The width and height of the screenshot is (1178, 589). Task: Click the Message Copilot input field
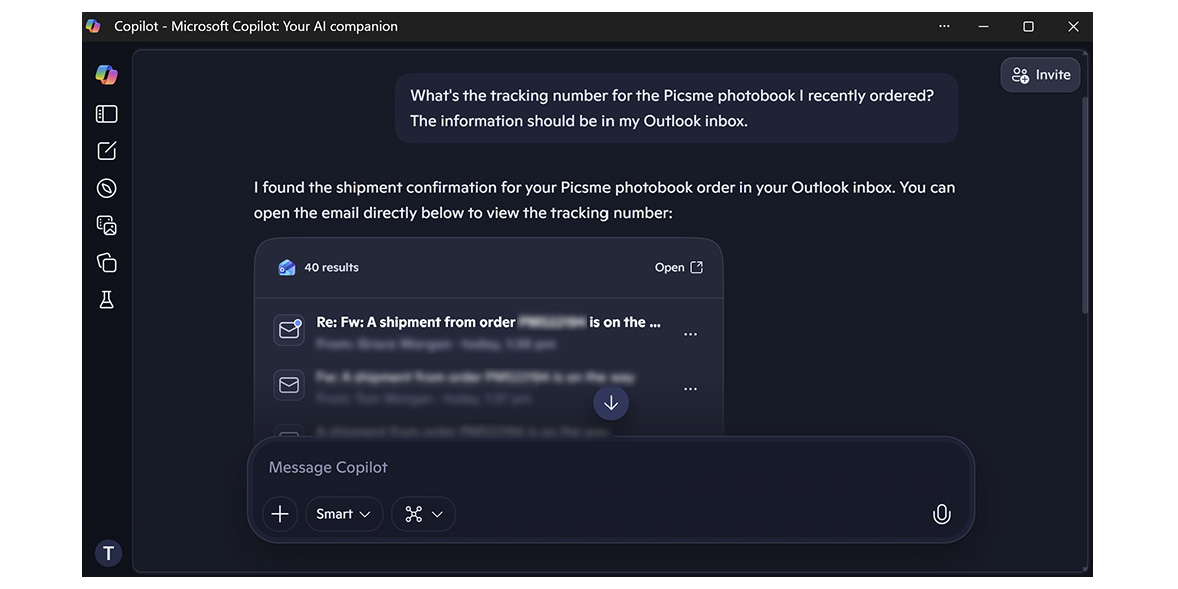coord(600,467)
